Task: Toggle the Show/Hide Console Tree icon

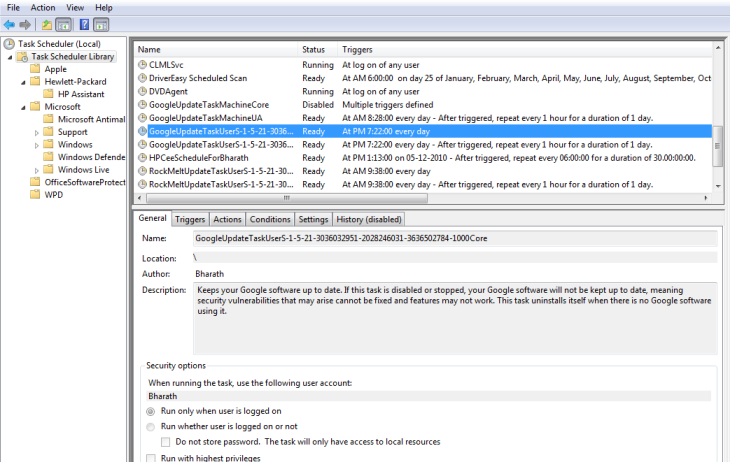Action: [x=63, y=25]
